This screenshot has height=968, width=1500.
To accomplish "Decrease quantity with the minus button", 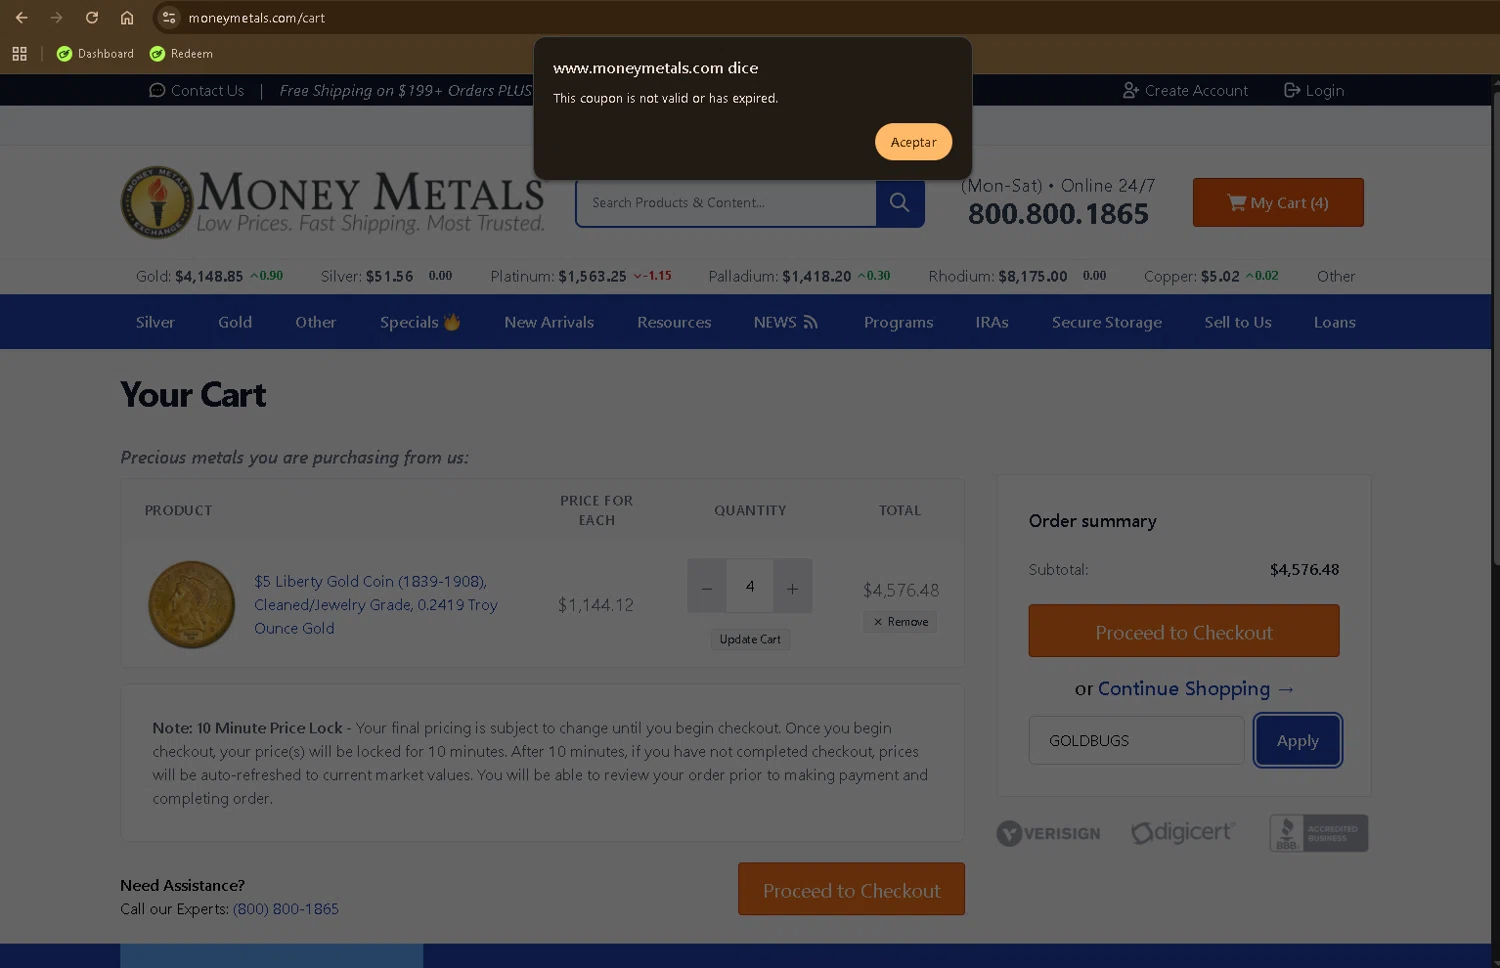I will click(x=707, y=587).
